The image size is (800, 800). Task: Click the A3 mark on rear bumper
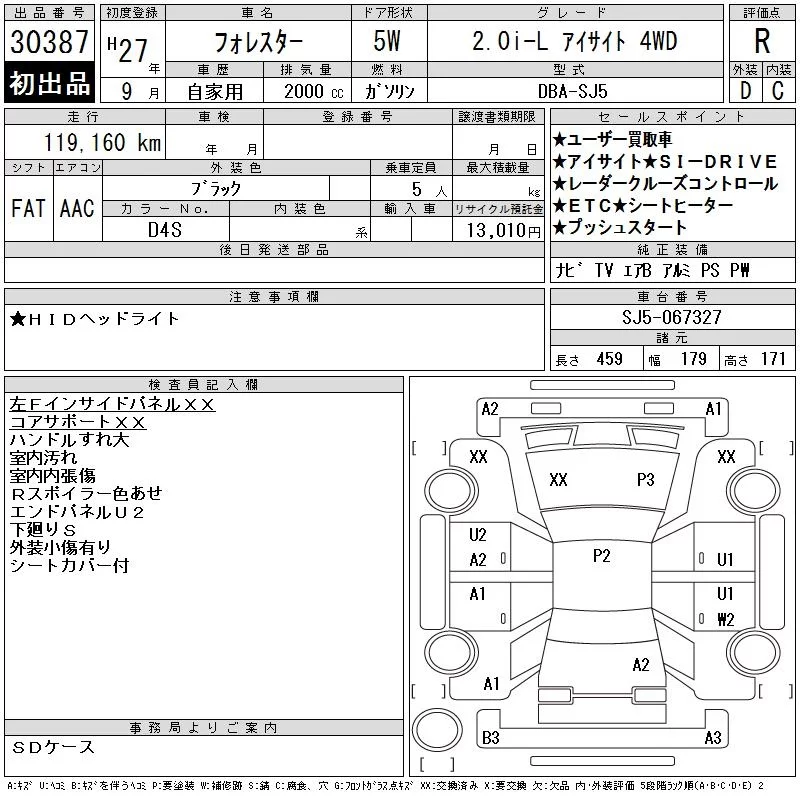[713, 737]
